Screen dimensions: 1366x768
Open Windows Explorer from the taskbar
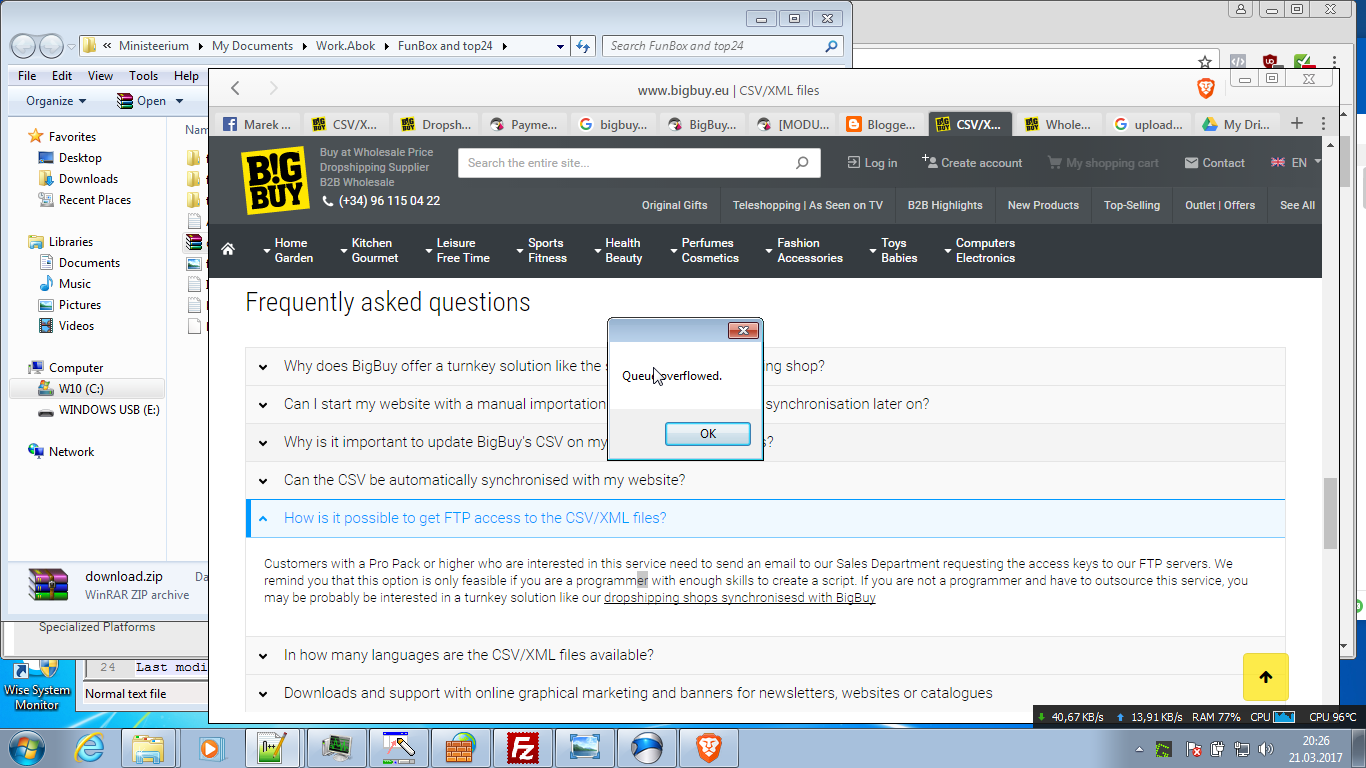coord(148,747)
